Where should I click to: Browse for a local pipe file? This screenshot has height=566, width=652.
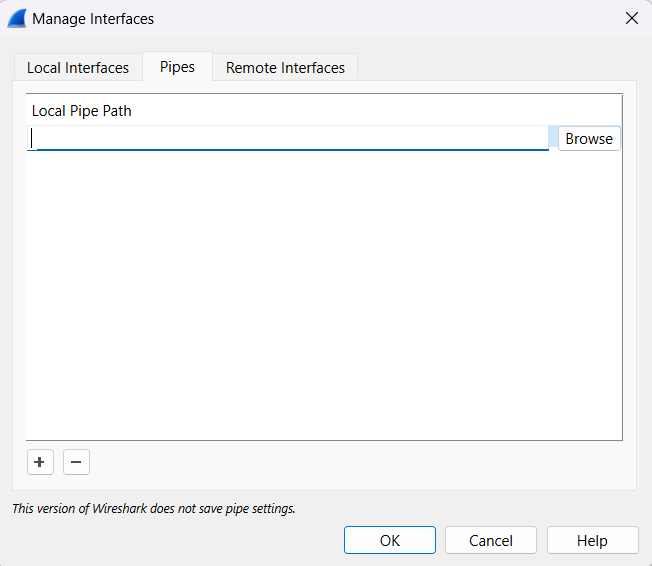pos(588,139)
